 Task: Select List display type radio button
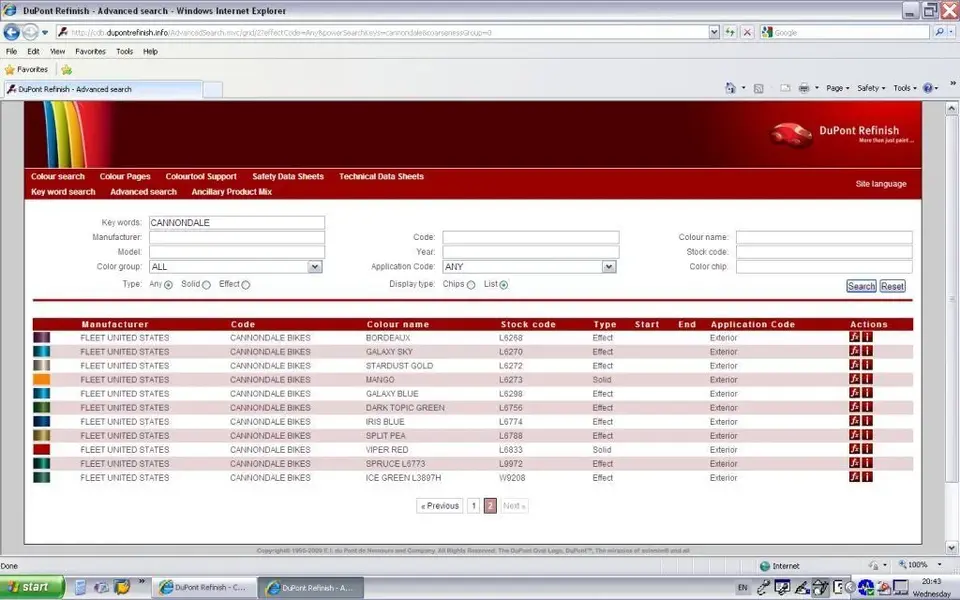tap(504, 285)
